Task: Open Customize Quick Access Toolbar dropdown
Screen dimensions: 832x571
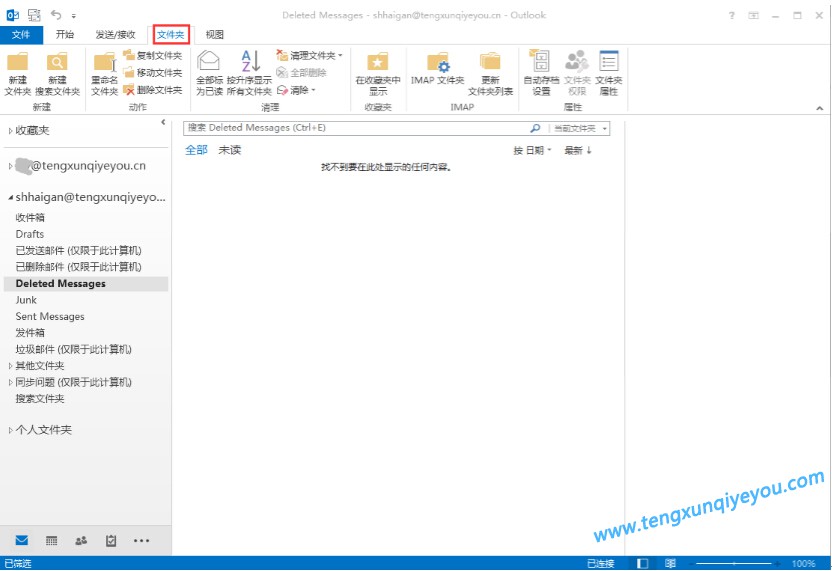Action: coord(73,16)
